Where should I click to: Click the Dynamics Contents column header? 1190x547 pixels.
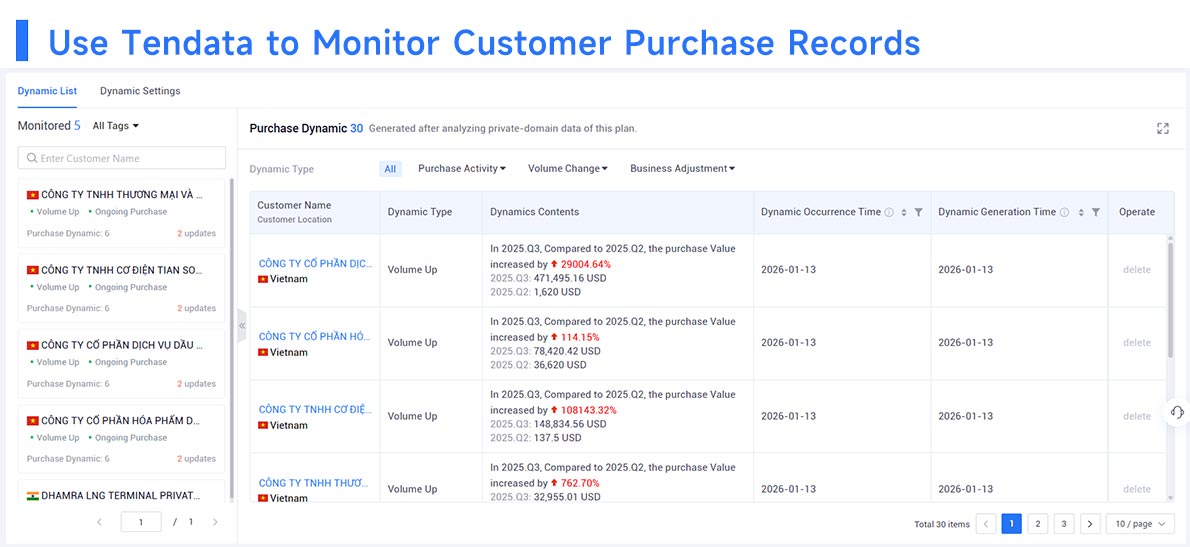coord(534,212)
